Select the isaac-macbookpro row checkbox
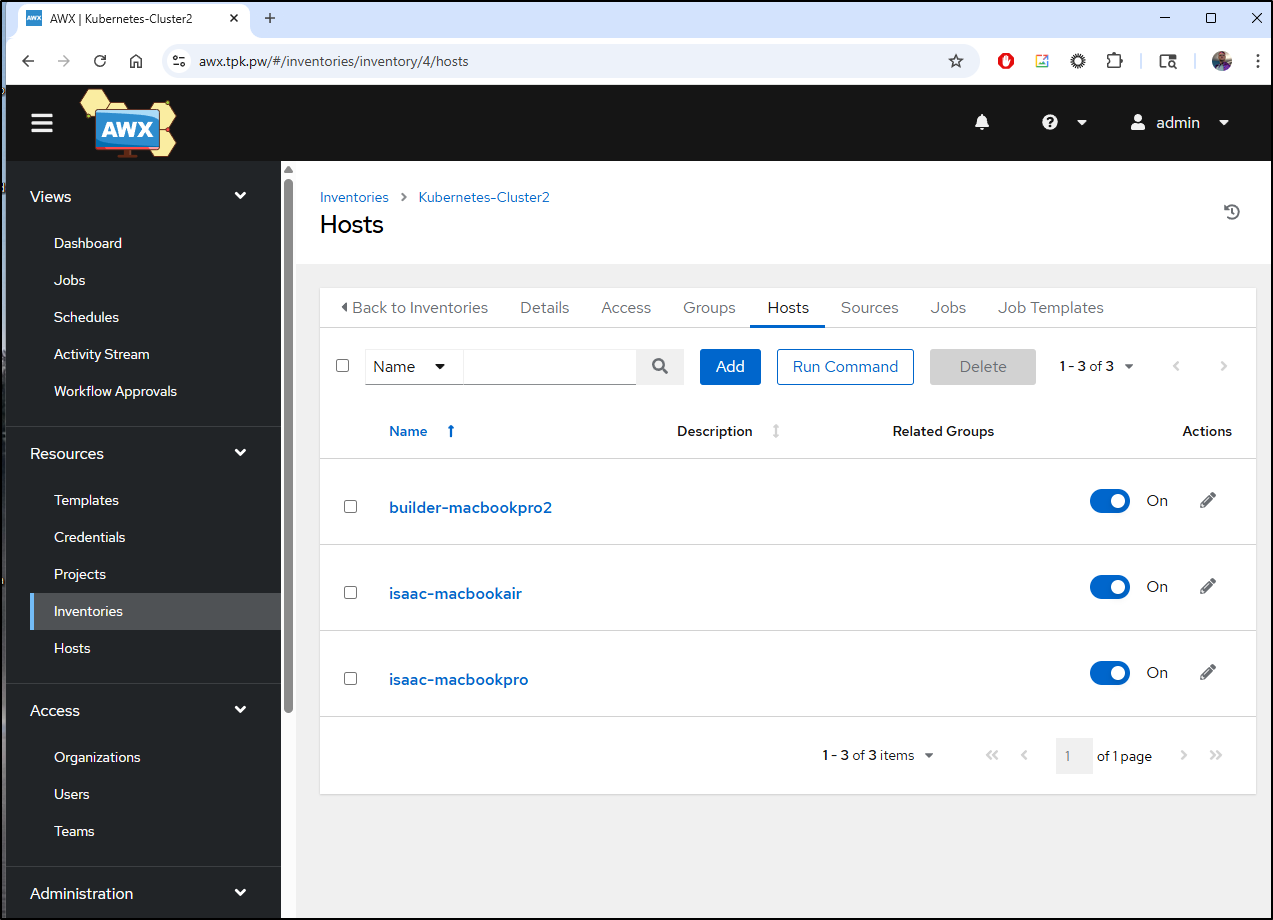 (350, 679)
